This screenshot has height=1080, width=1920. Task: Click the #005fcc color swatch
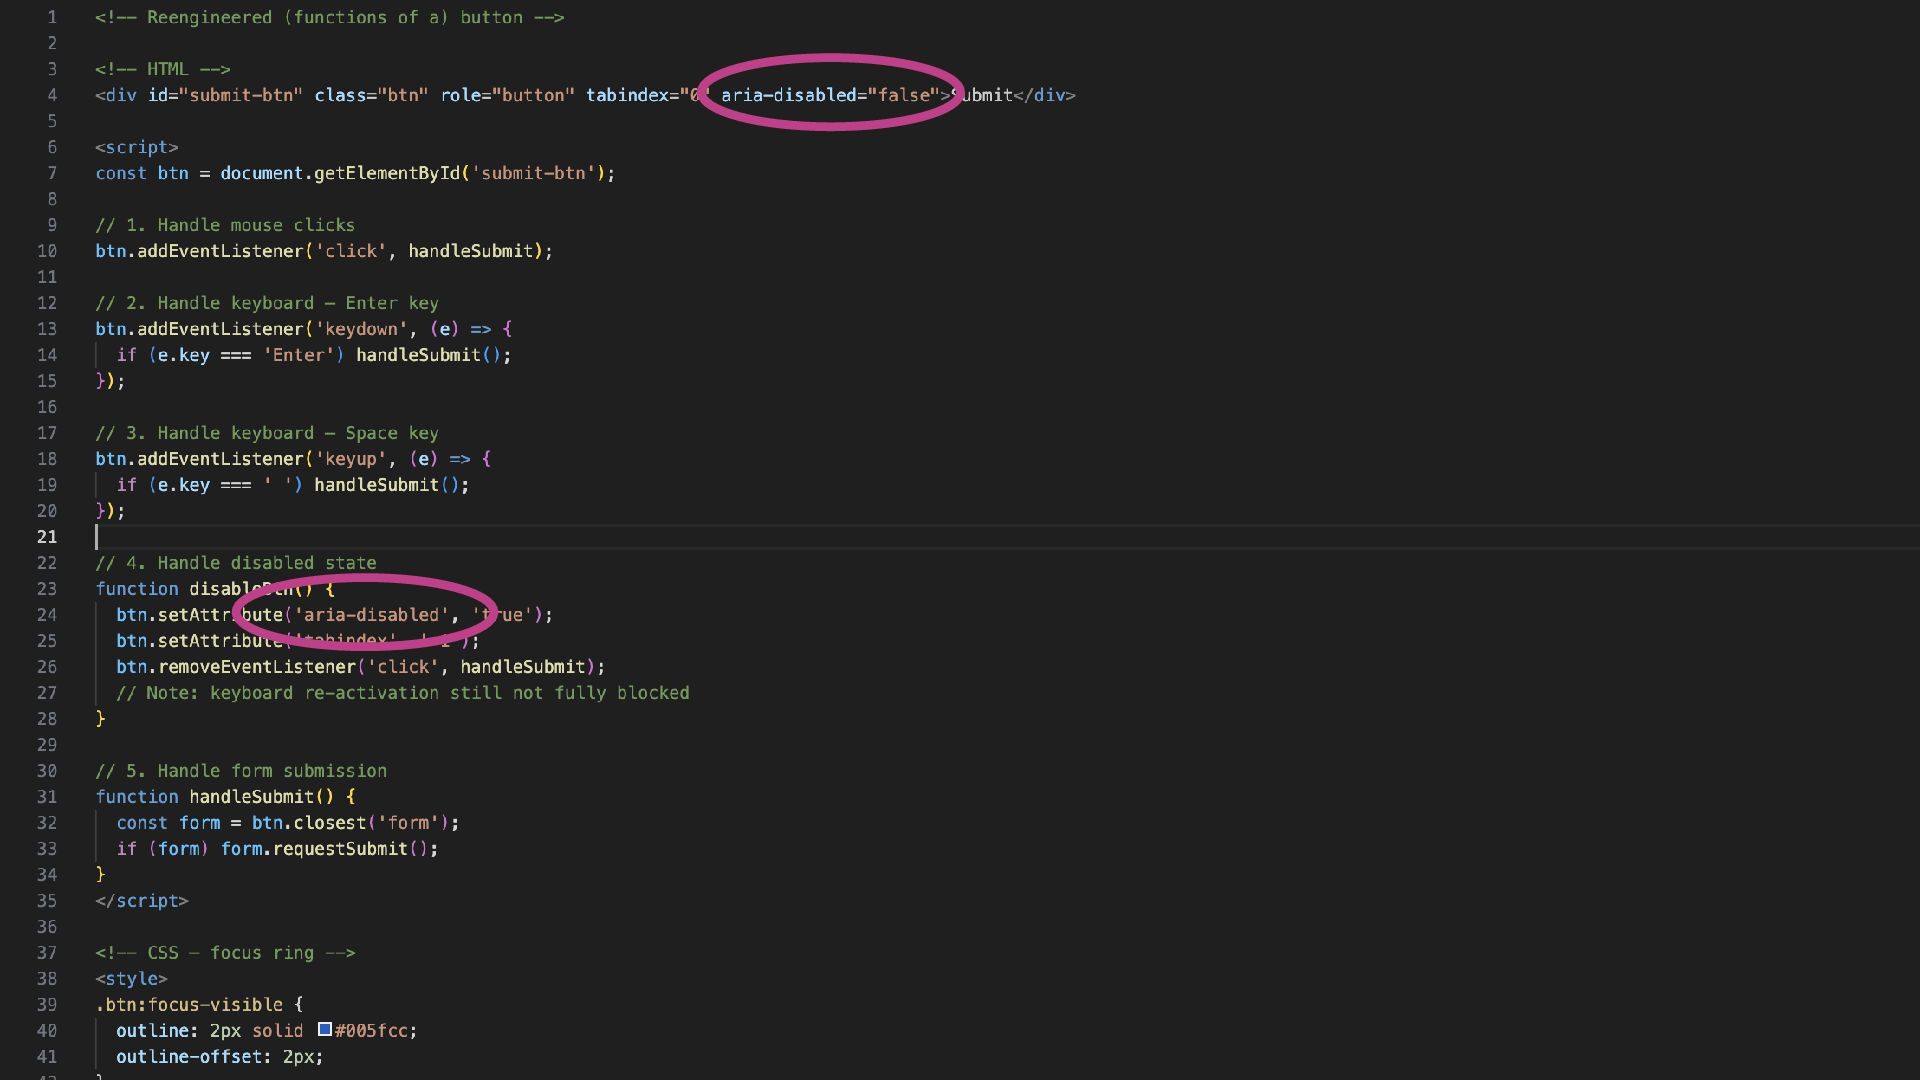[325, 1029]
